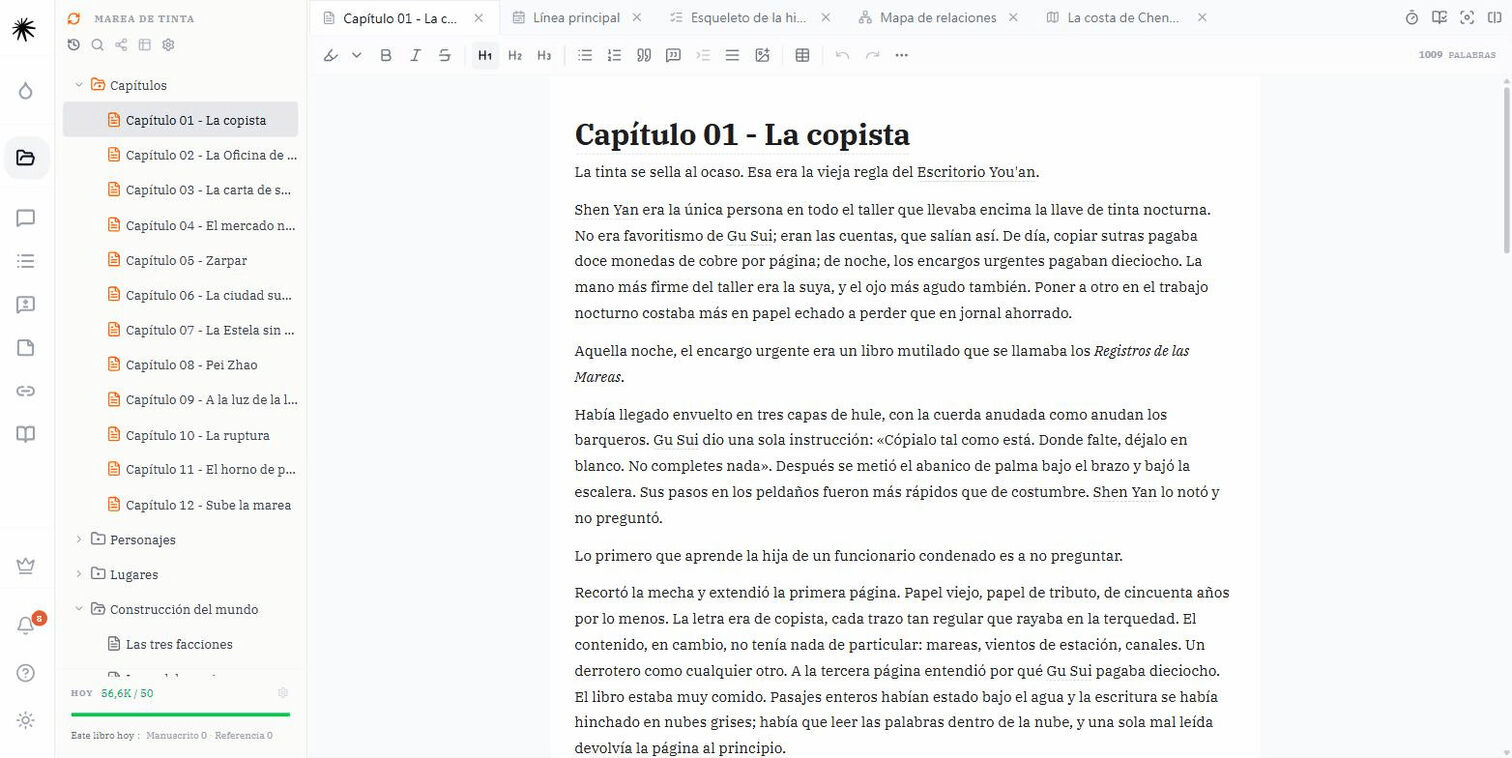Toggle split view panel
This screenshot has width=1512, height=758.
(x=1494, y=17)
